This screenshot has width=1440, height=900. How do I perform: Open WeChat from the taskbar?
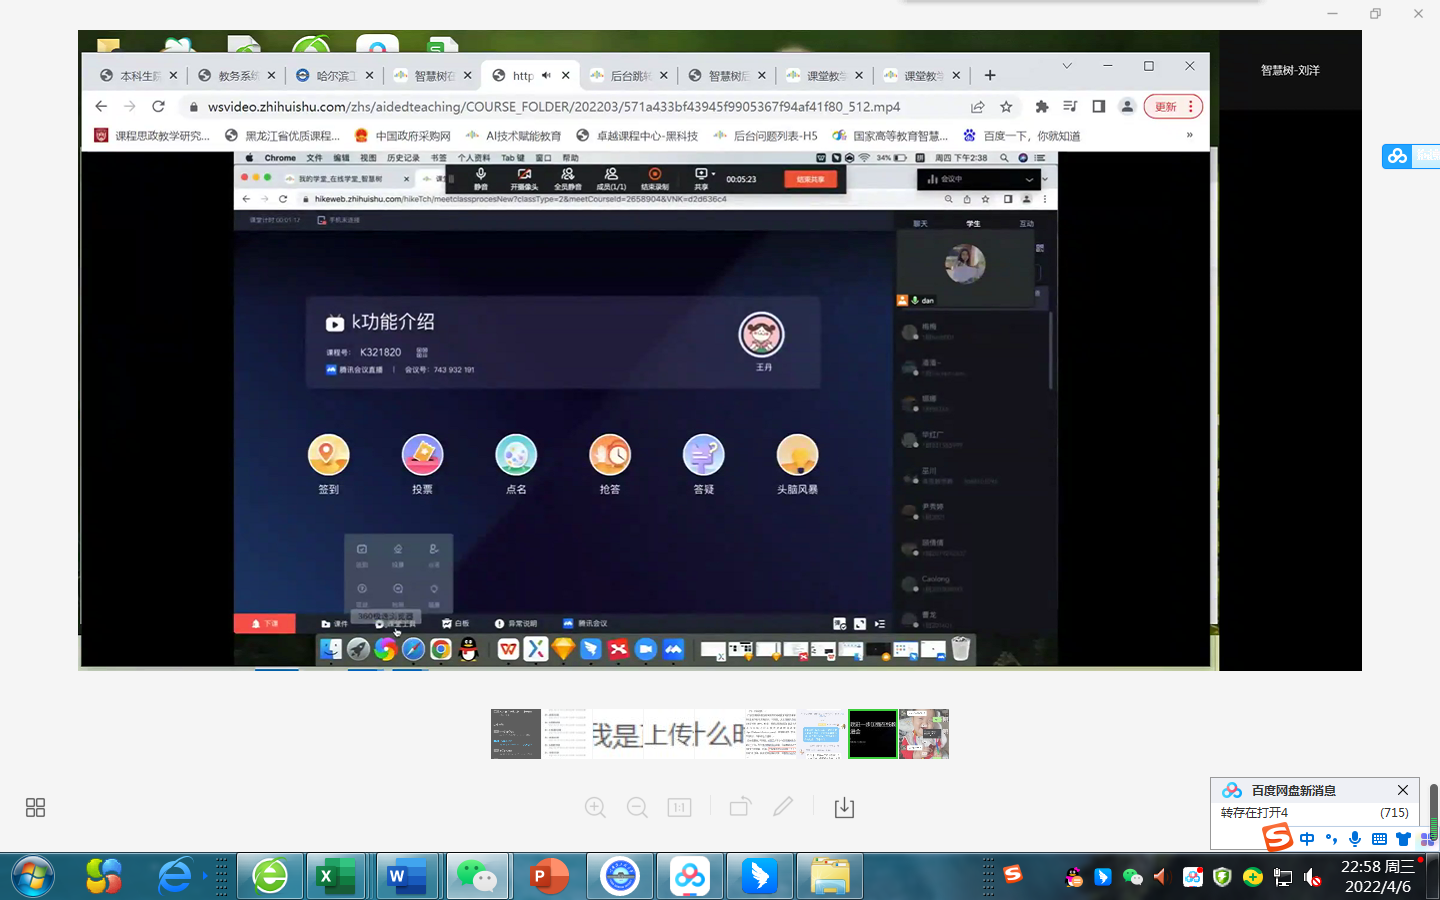click(477, 877)
